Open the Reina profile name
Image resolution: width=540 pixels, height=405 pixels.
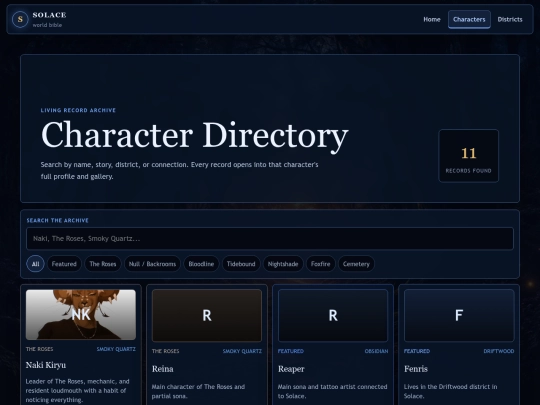pyautogui.click(x=163, y=369)
